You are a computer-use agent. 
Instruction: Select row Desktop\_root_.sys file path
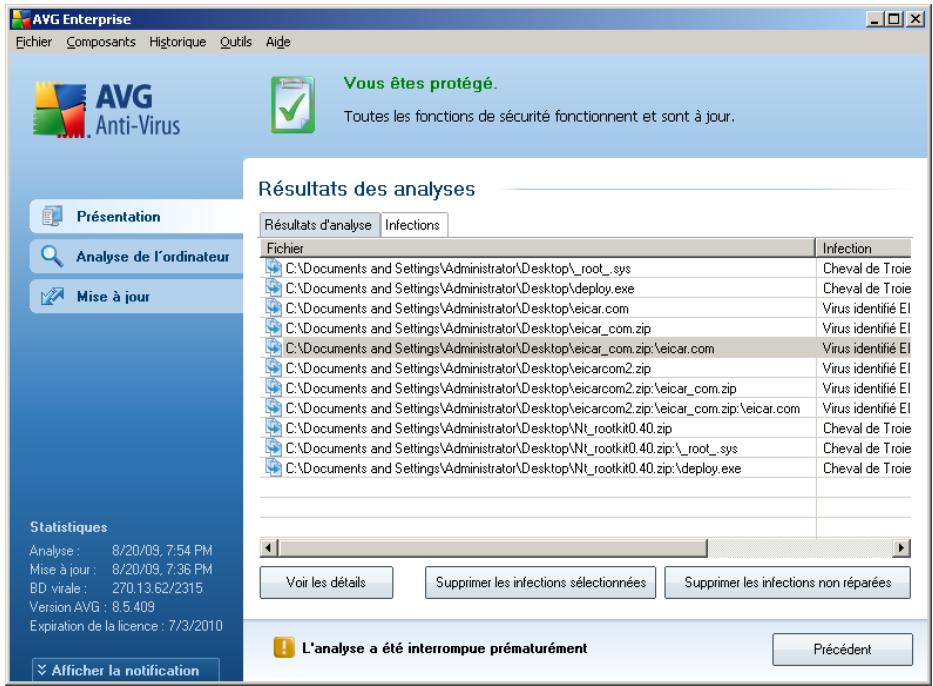458,268
